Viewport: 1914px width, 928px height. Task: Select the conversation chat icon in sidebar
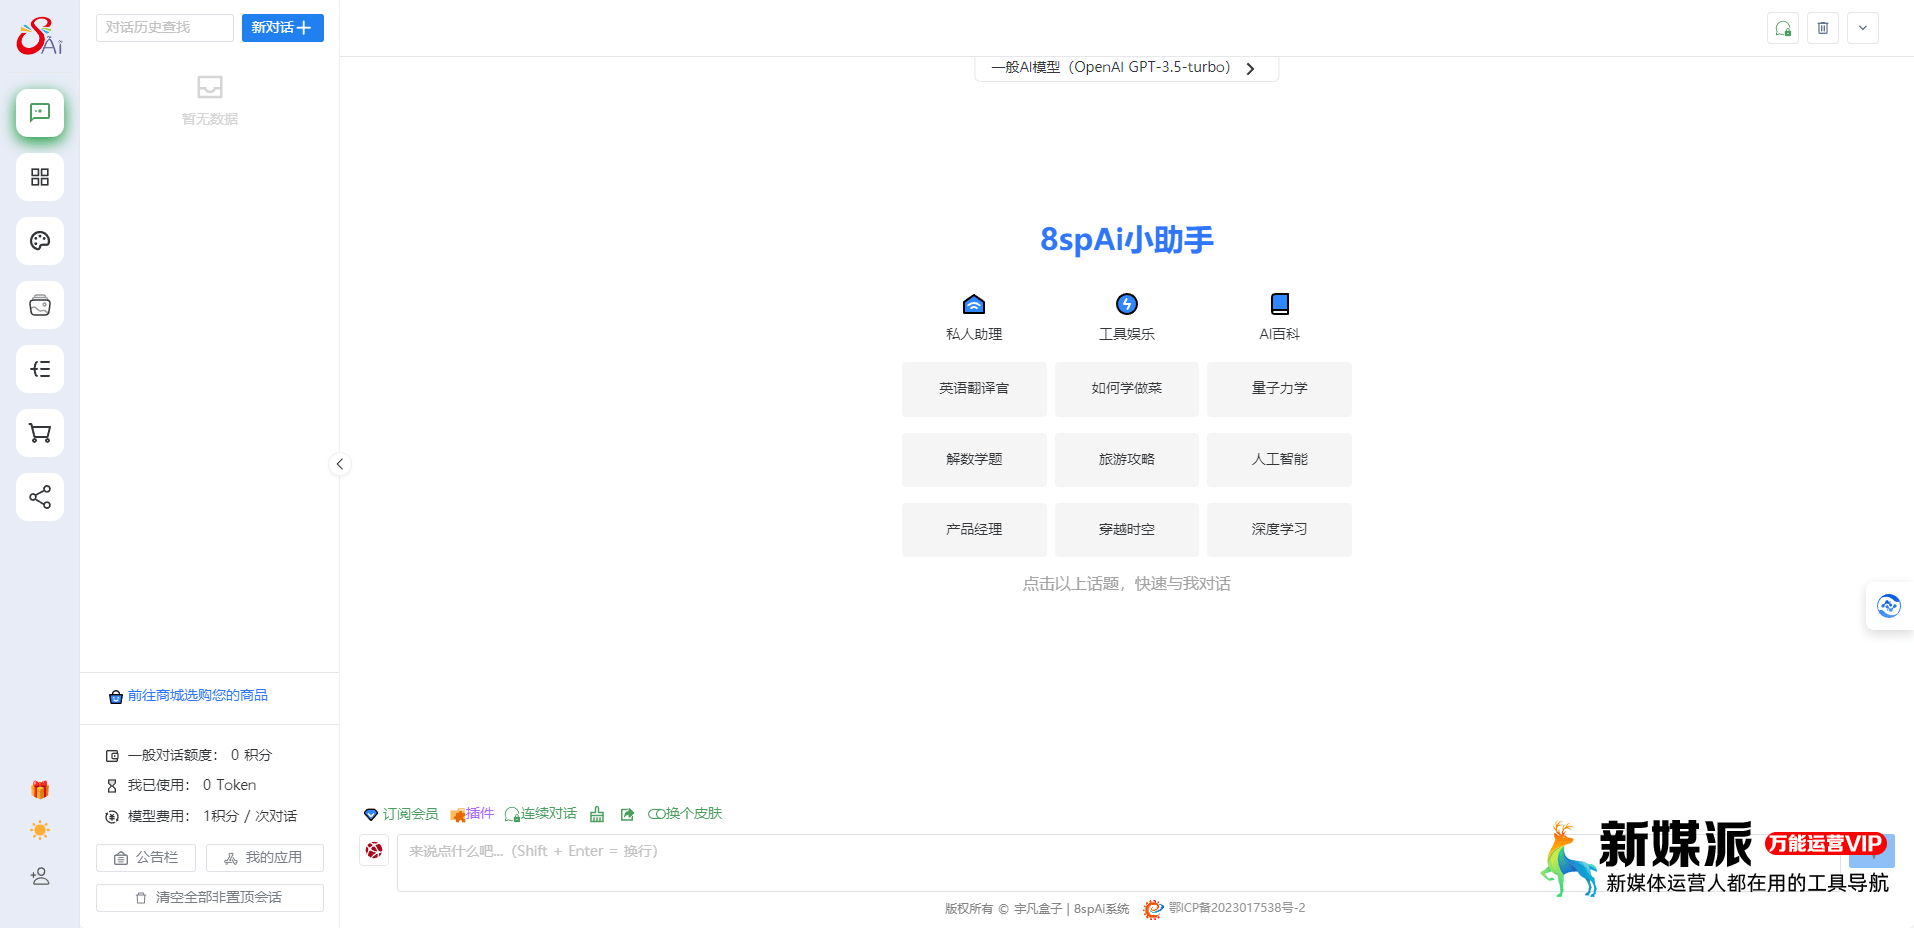coord(40,113)
